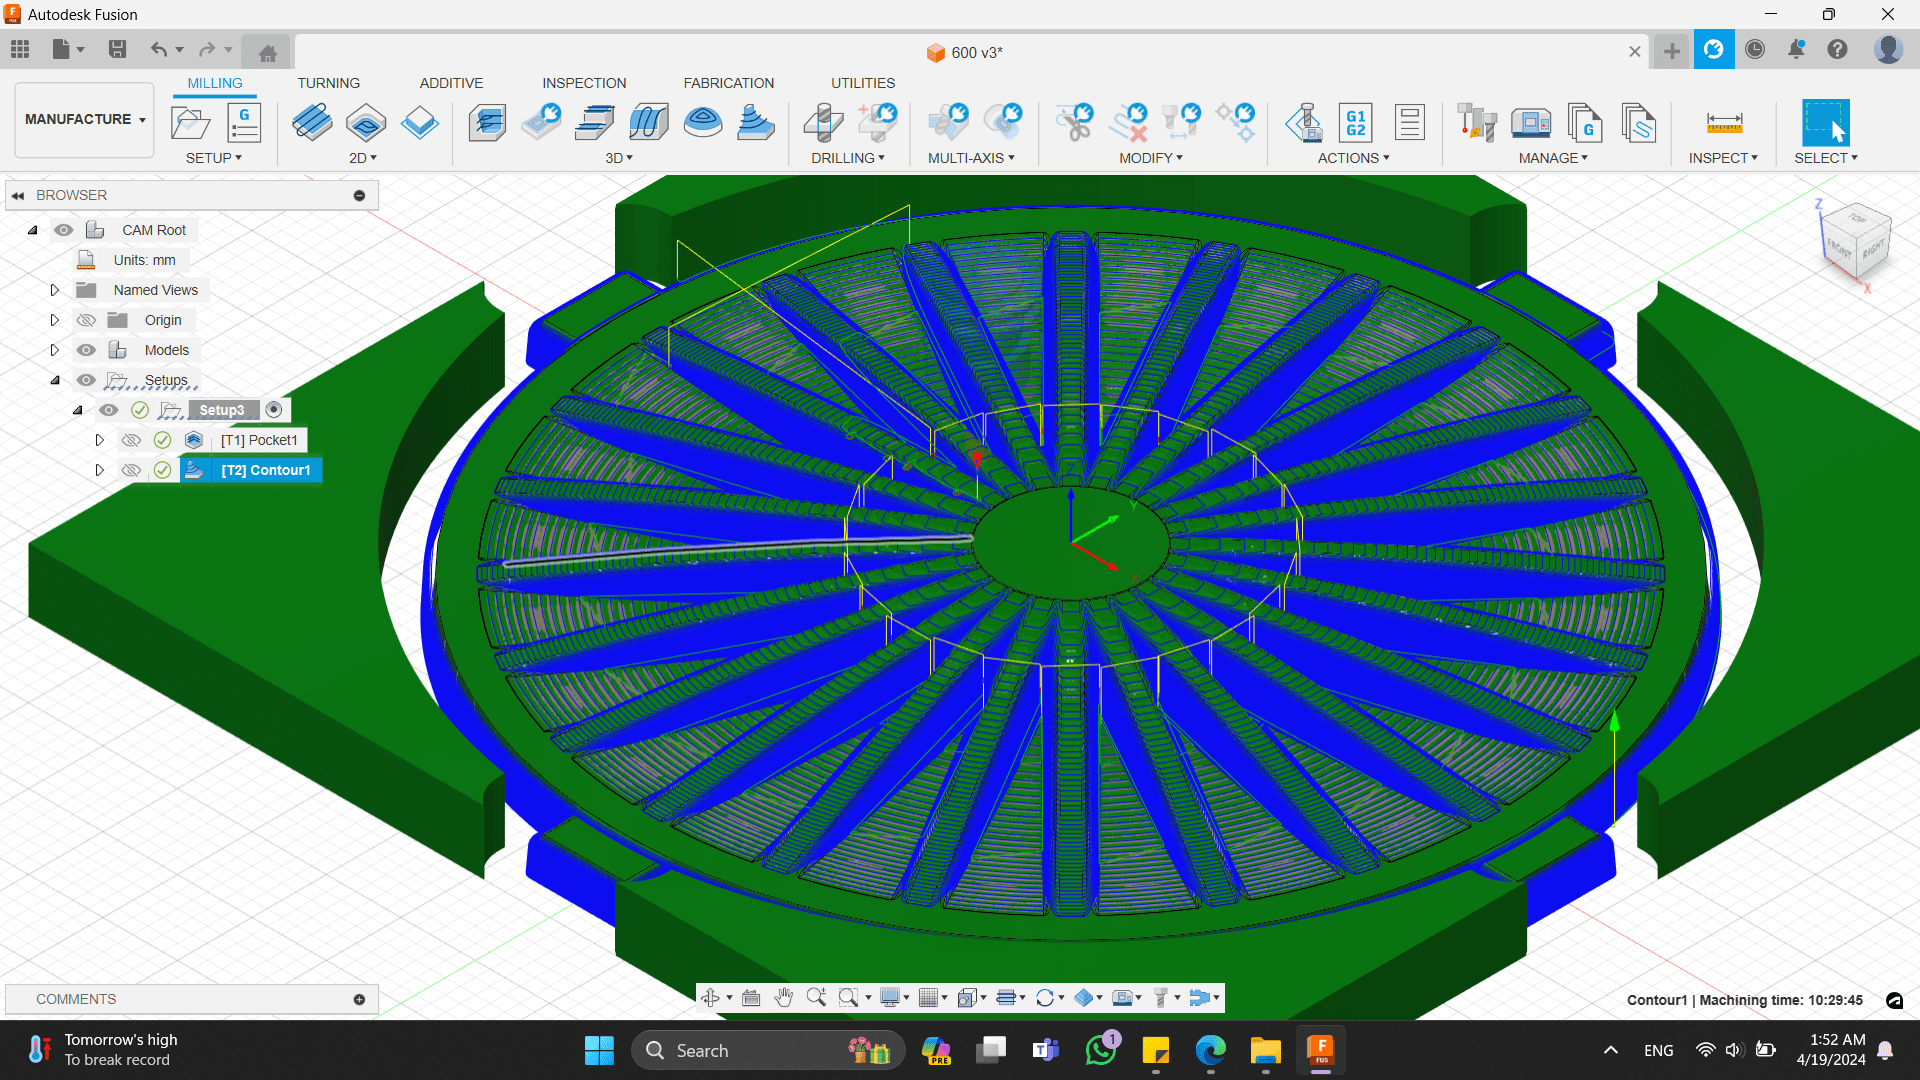Open the NC Program G icon in Setup
1920x1080 pixels.
click(x=244, y=123)
